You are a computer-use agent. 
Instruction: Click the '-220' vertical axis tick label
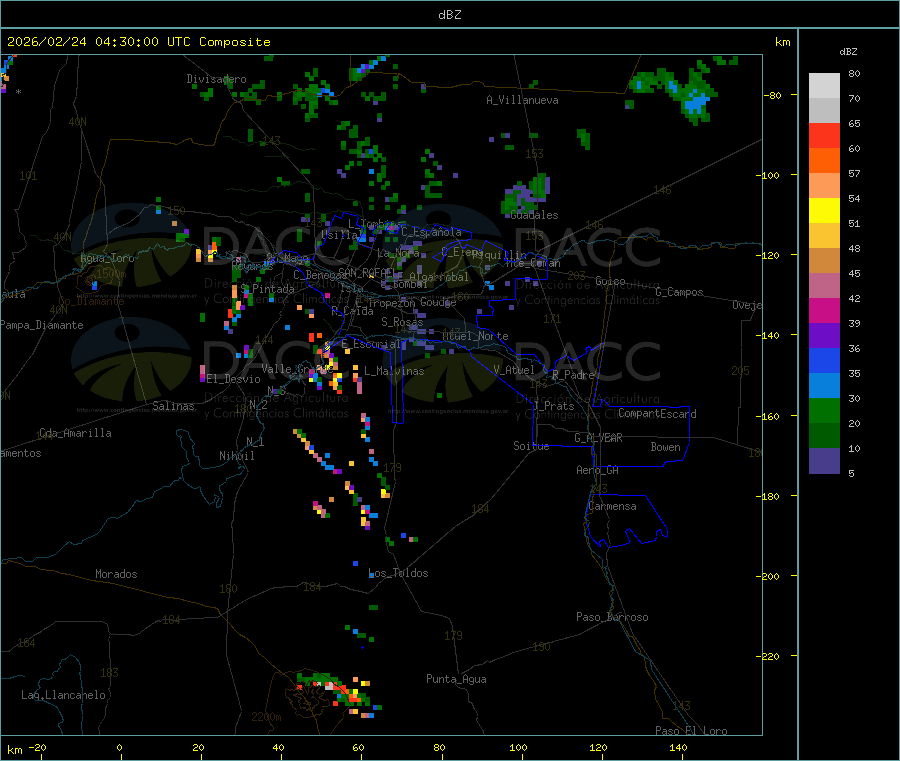tap(768, 657)
